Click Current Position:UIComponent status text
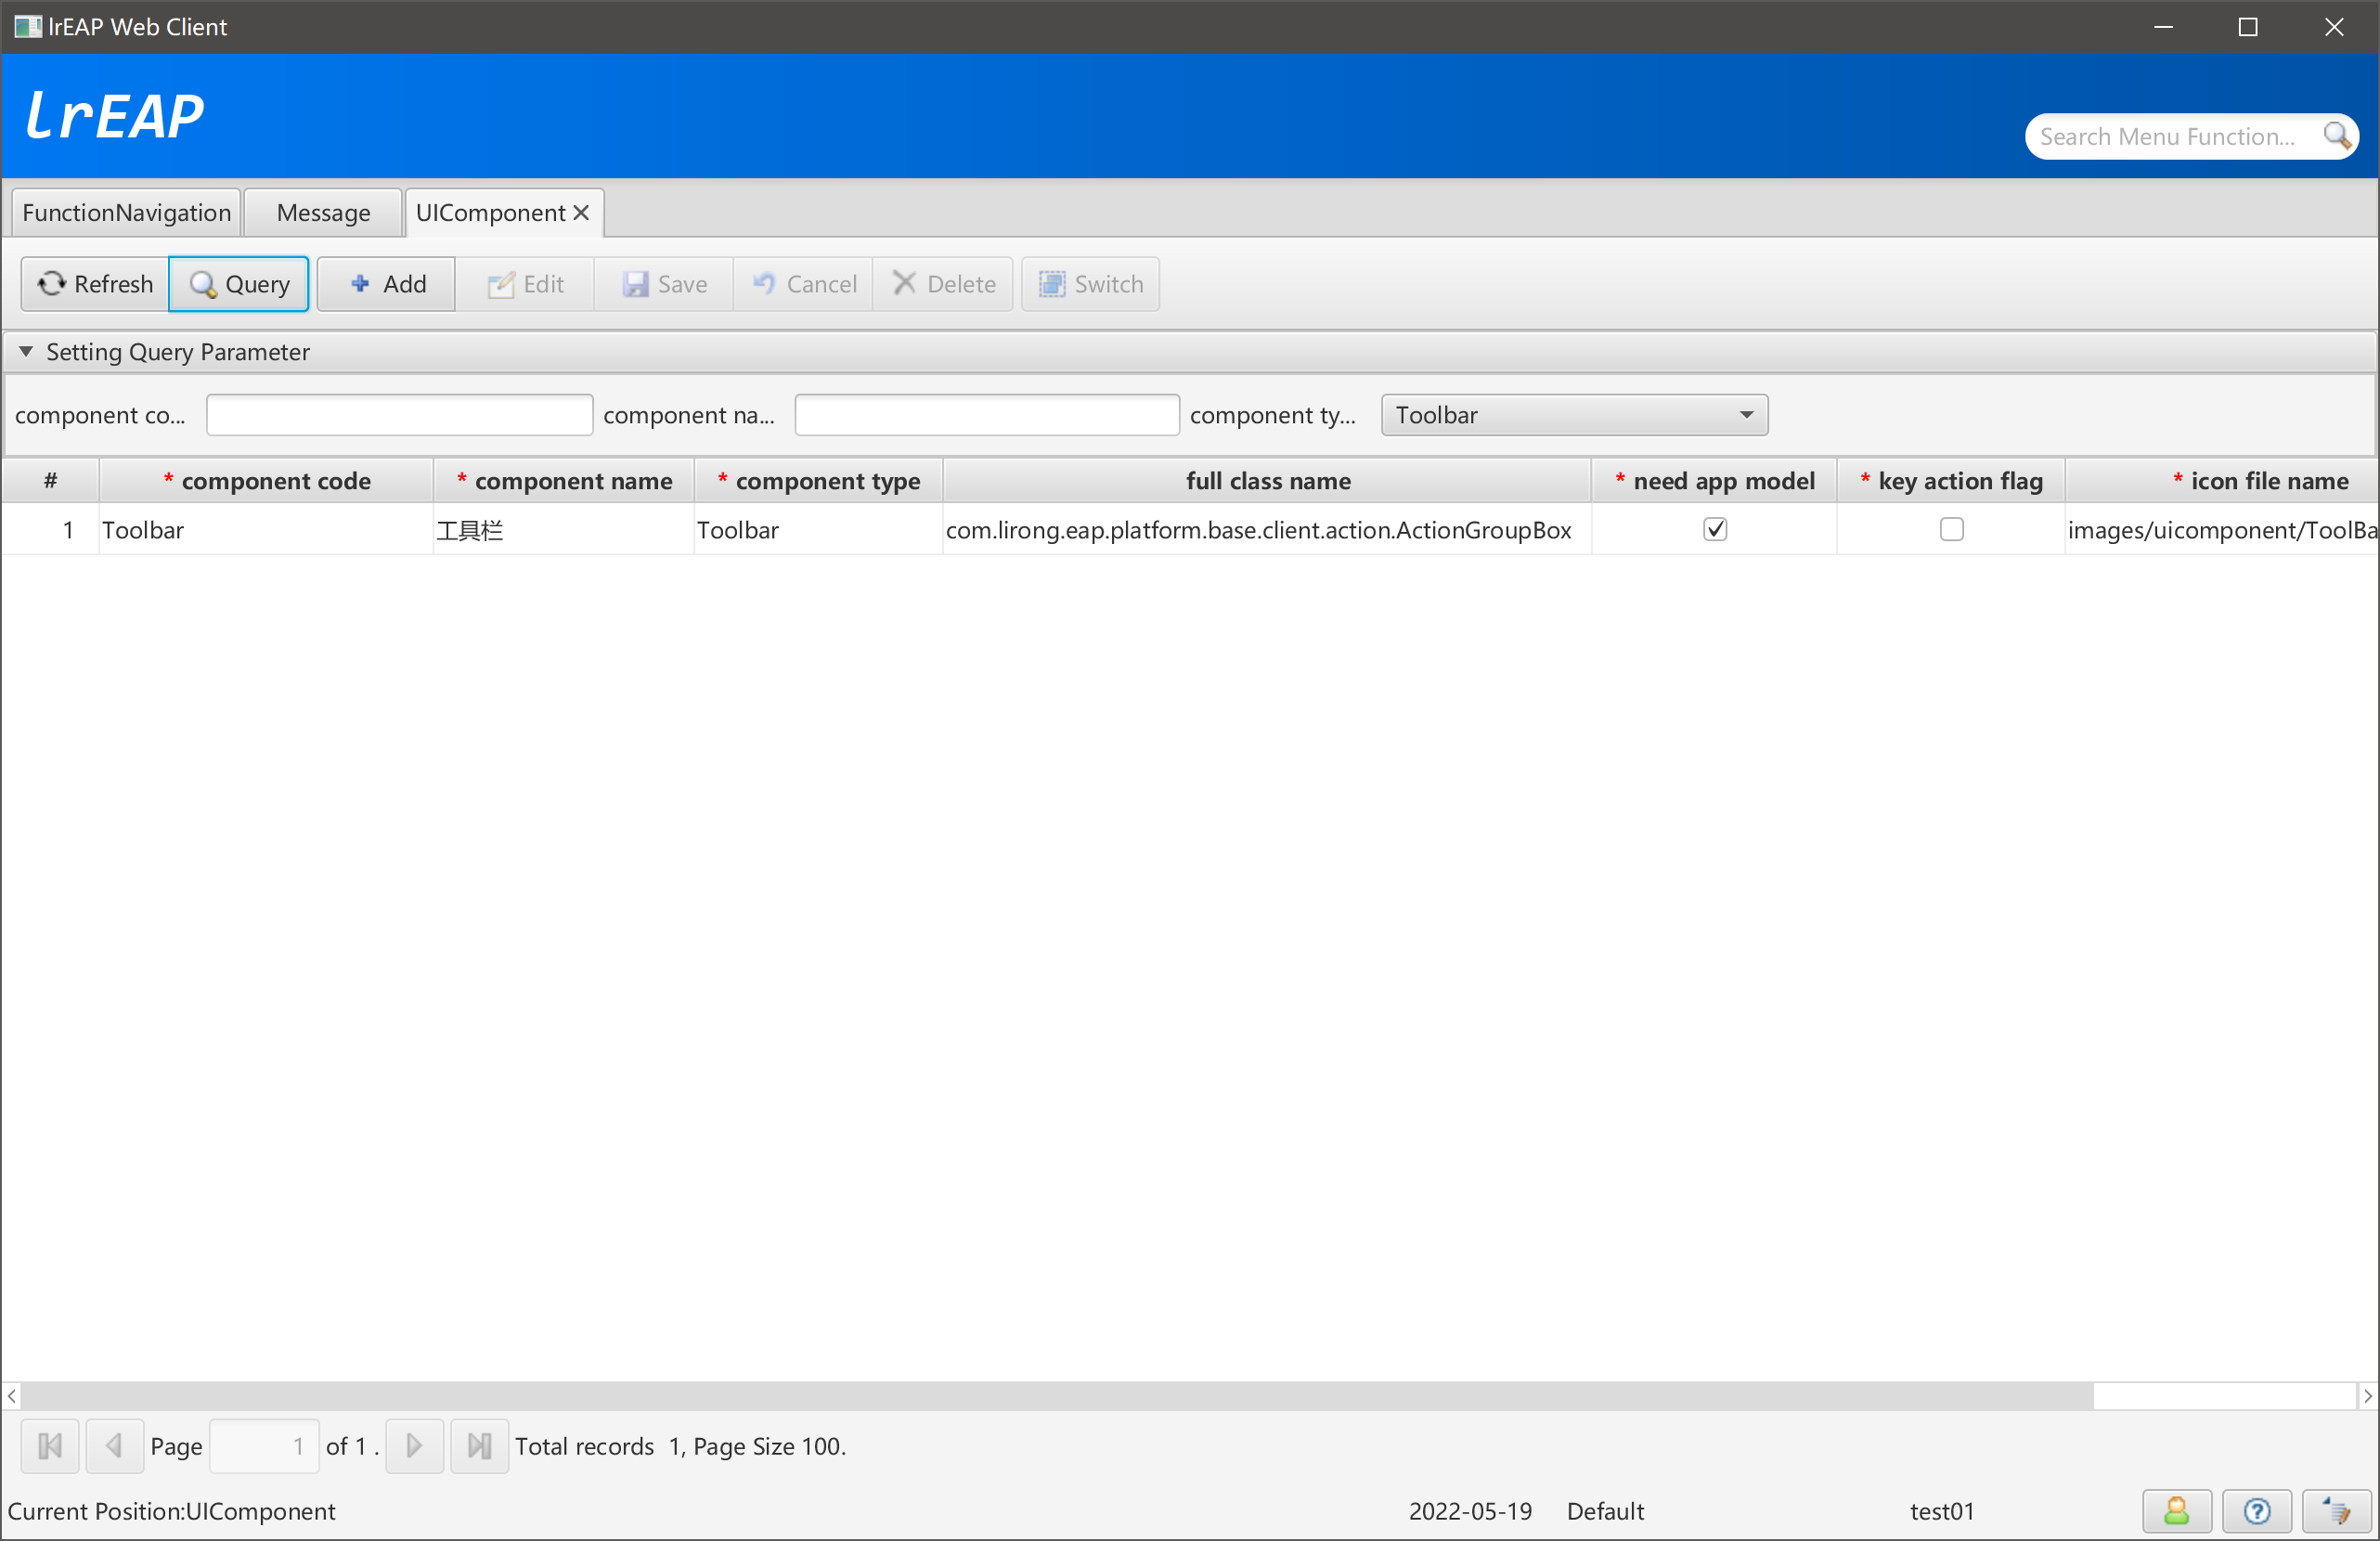 pos(172,1510)
